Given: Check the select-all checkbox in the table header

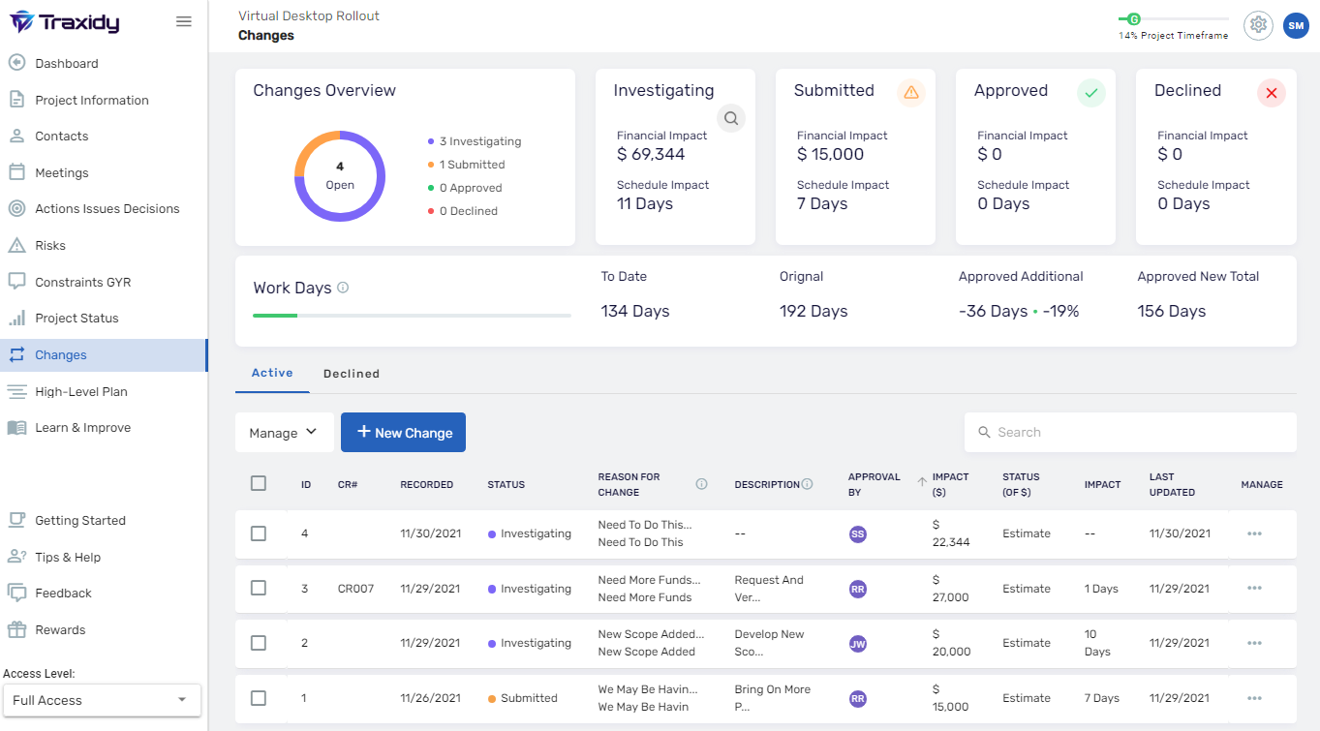Looking at the screenshot, I should point(258,482).
